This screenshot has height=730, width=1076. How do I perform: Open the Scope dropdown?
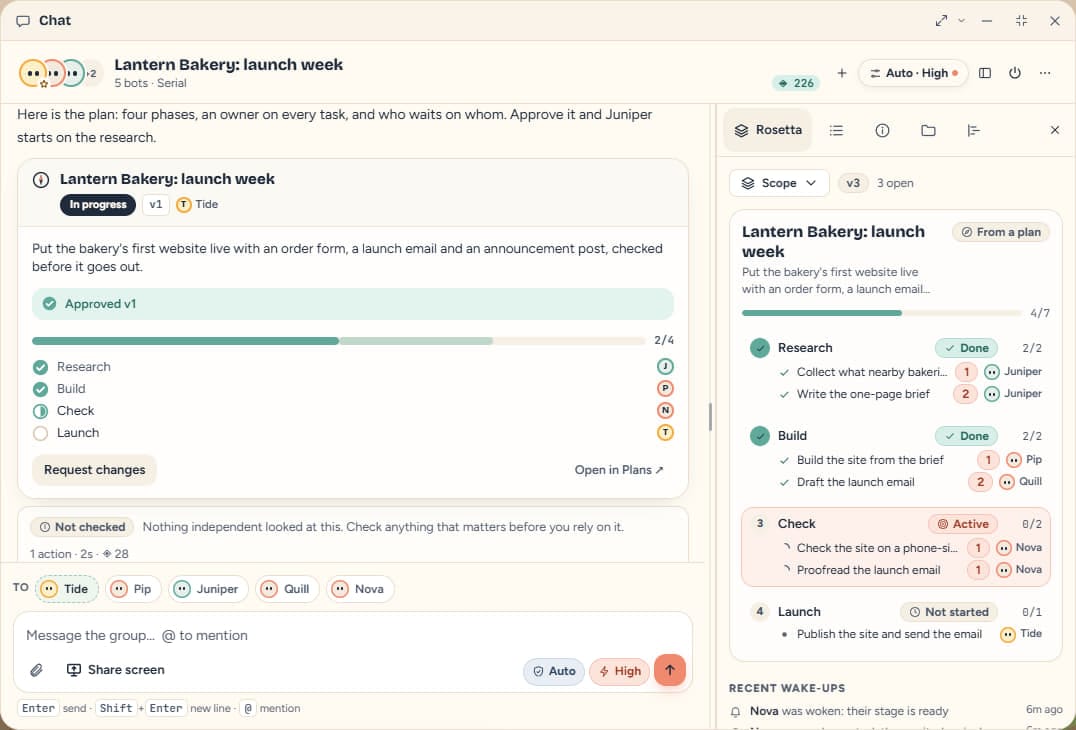pos(779,183)
